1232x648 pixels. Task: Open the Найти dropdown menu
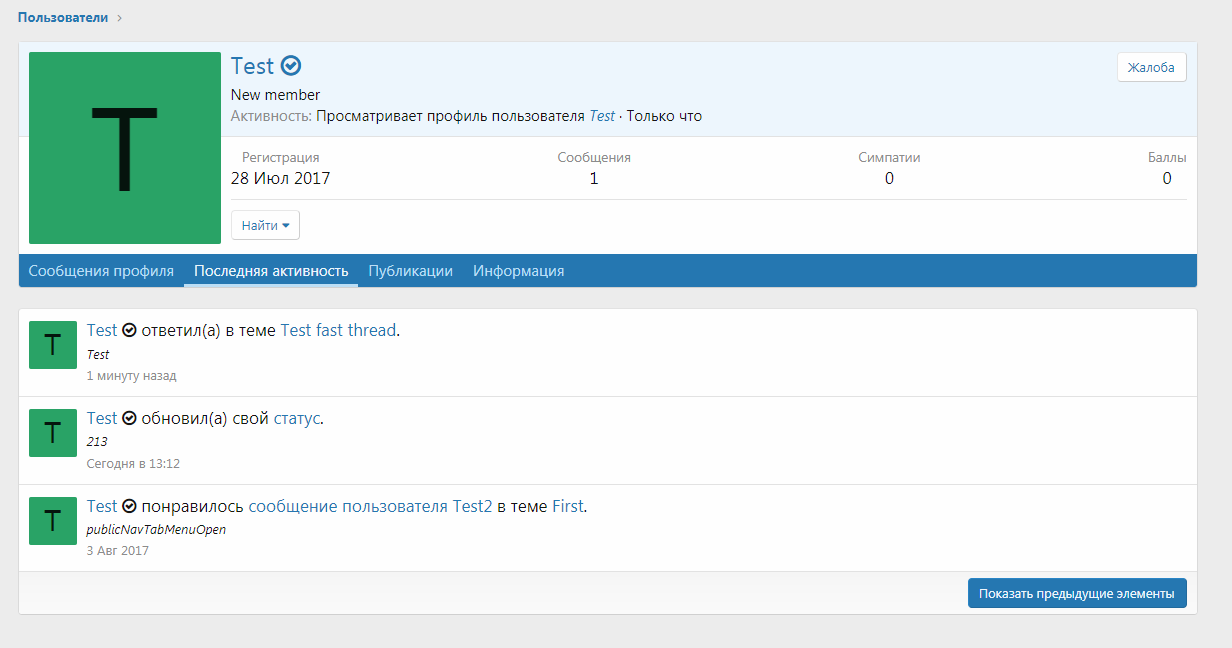tap(264, 224)
